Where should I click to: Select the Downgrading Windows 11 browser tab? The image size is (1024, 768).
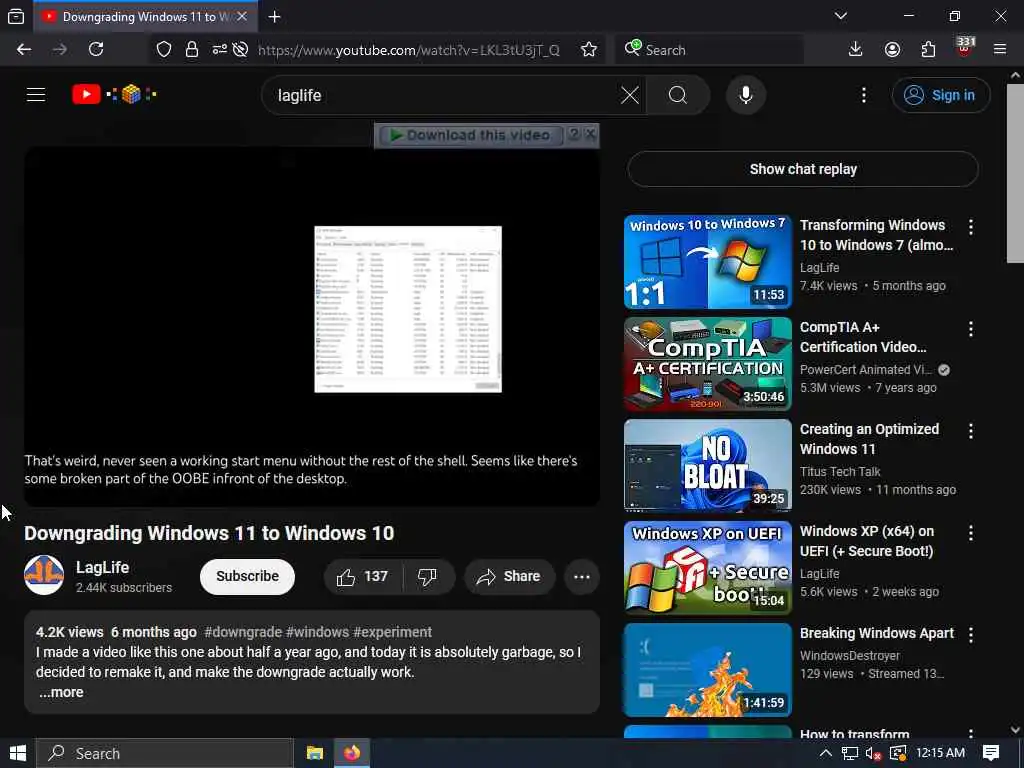click(144, 17)
